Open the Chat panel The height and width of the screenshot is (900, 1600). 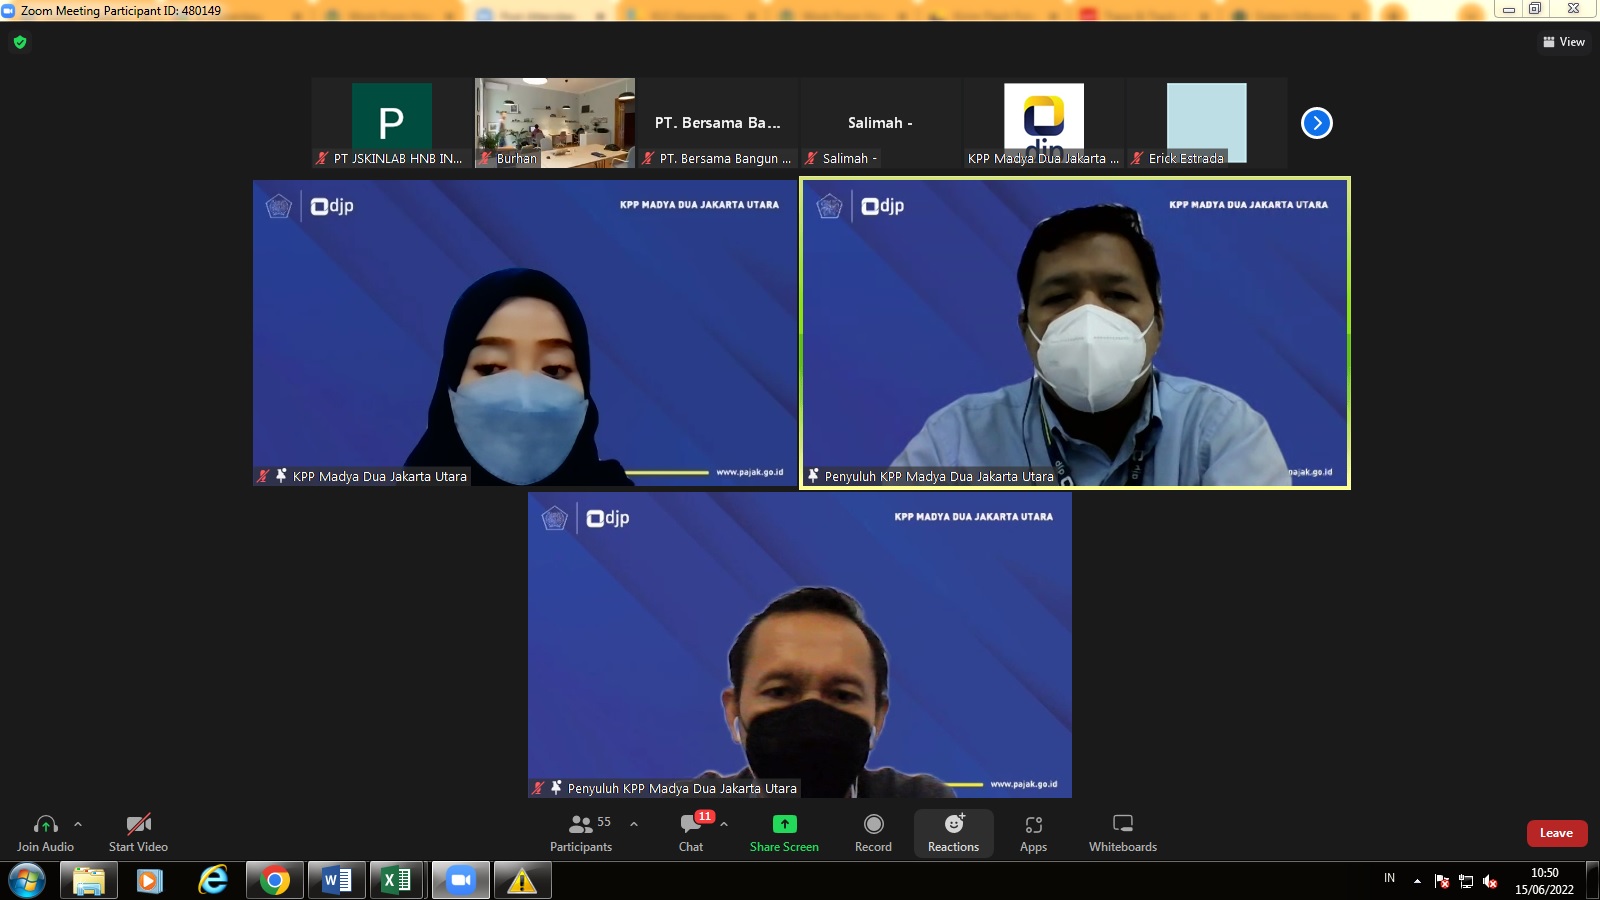point(690,832)
